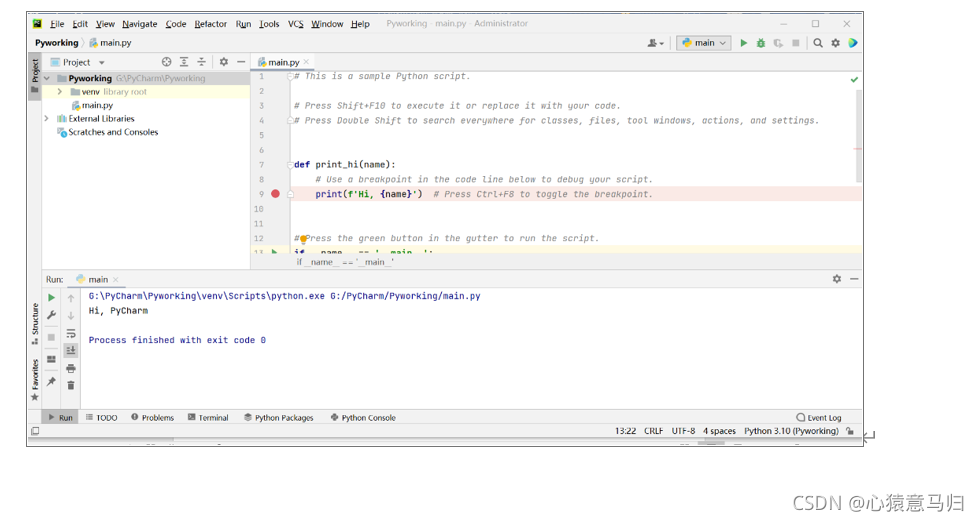Screen dimensions: 979x521
Task: Open Search Everywhere magnifier icon
Action: (818, 43)
